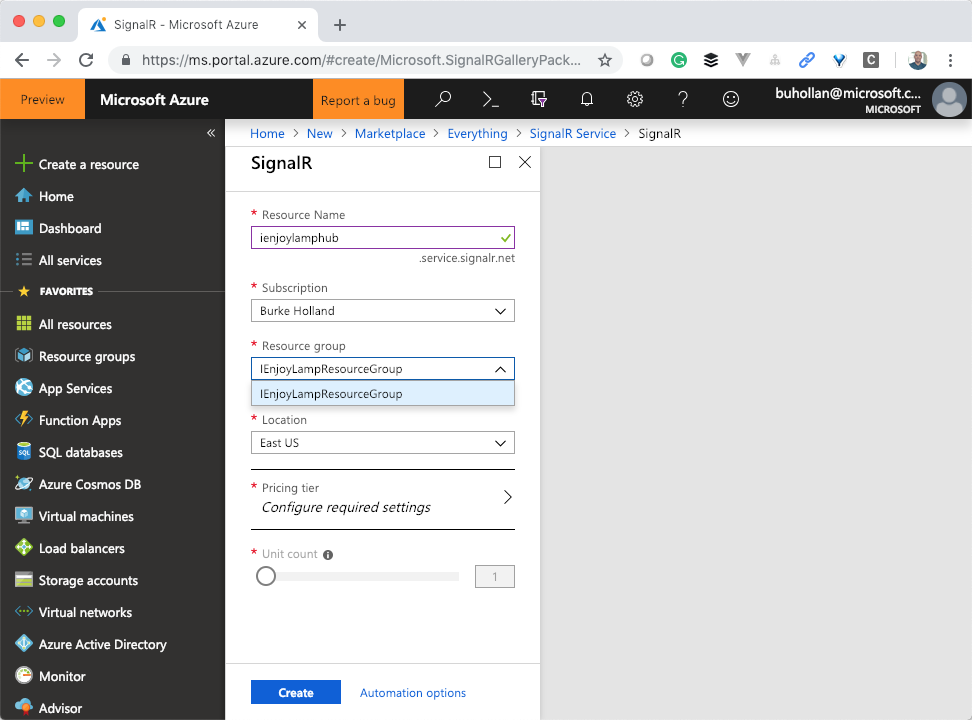Open the Subscription dropdown

[x=382, y=311]
